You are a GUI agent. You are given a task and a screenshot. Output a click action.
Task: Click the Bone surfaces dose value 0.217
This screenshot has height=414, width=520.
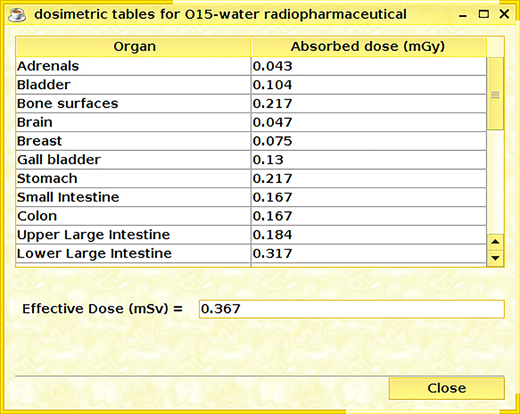coord(369,104)
